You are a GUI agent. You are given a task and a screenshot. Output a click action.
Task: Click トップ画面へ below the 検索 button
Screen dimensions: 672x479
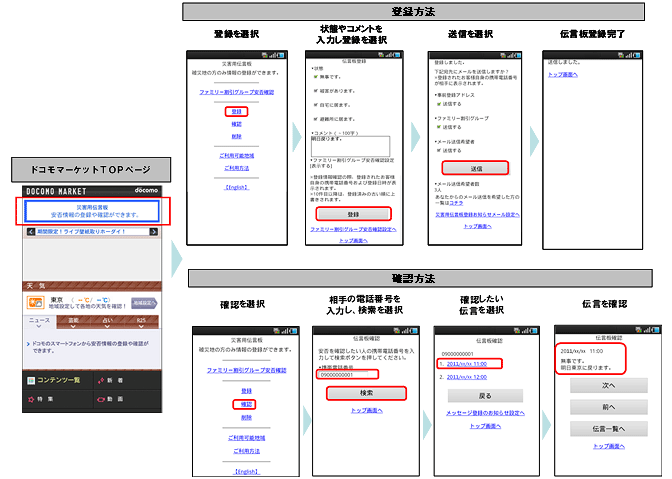[x=366, y=410]
